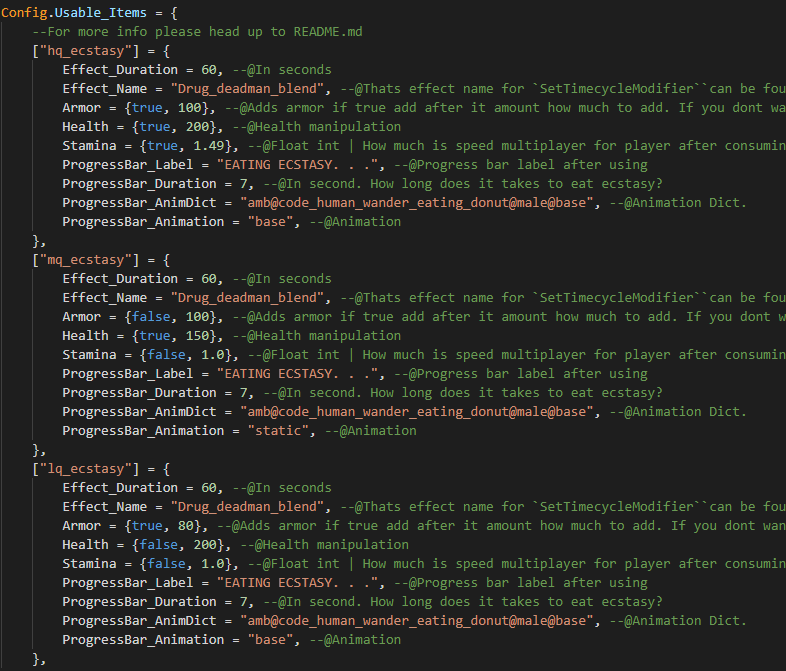Click the Health false keyword in lq_ecstasy
786x671 pixels.
158,545
